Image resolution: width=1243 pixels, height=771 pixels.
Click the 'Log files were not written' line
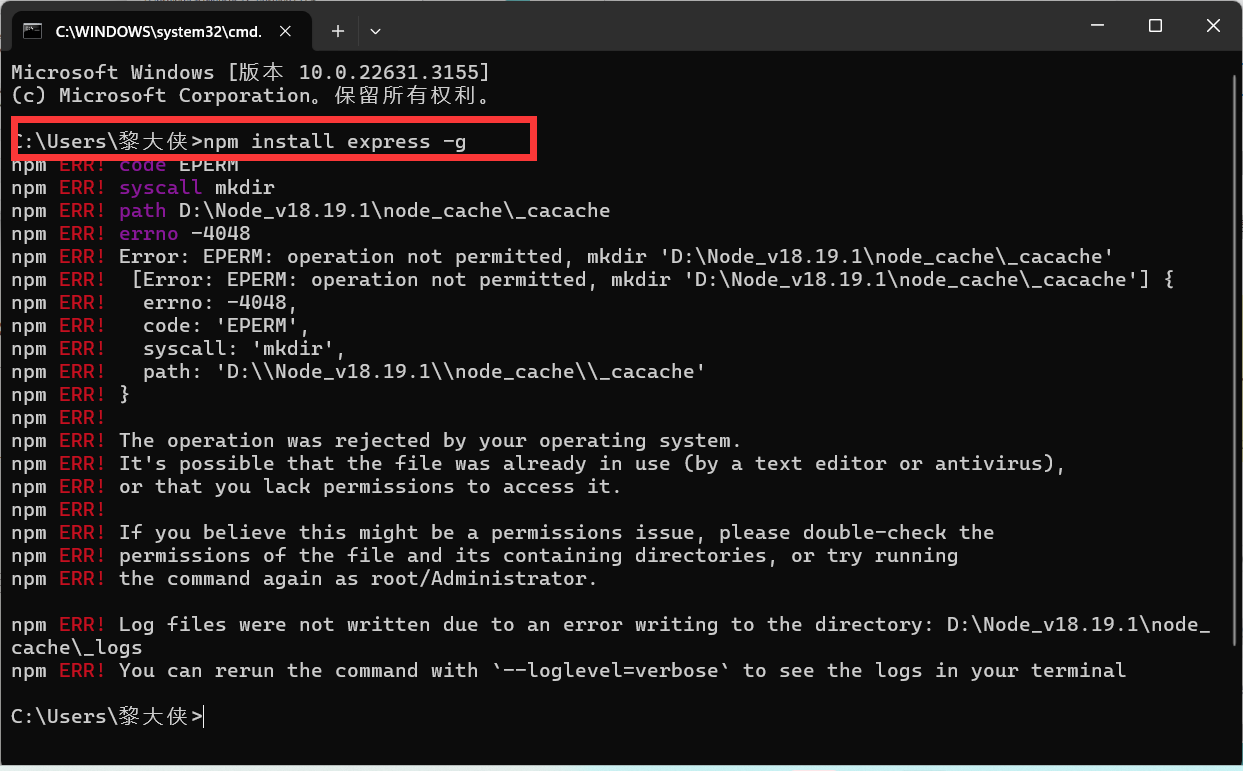point(611,624)
